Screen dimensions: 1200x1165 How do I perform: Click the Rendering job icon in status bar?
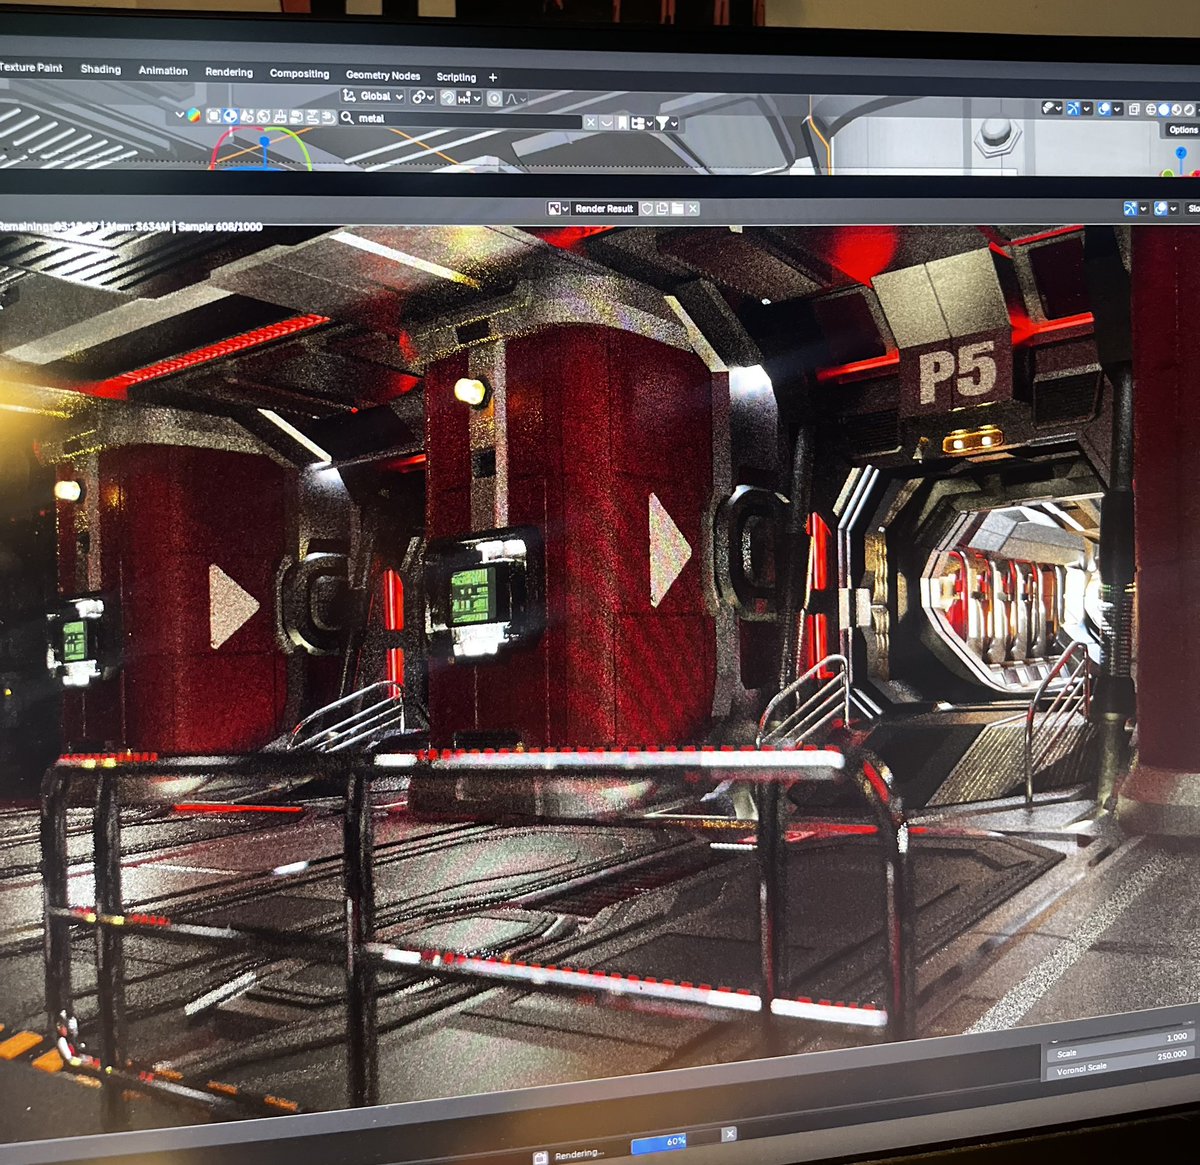pos(541,1158)
